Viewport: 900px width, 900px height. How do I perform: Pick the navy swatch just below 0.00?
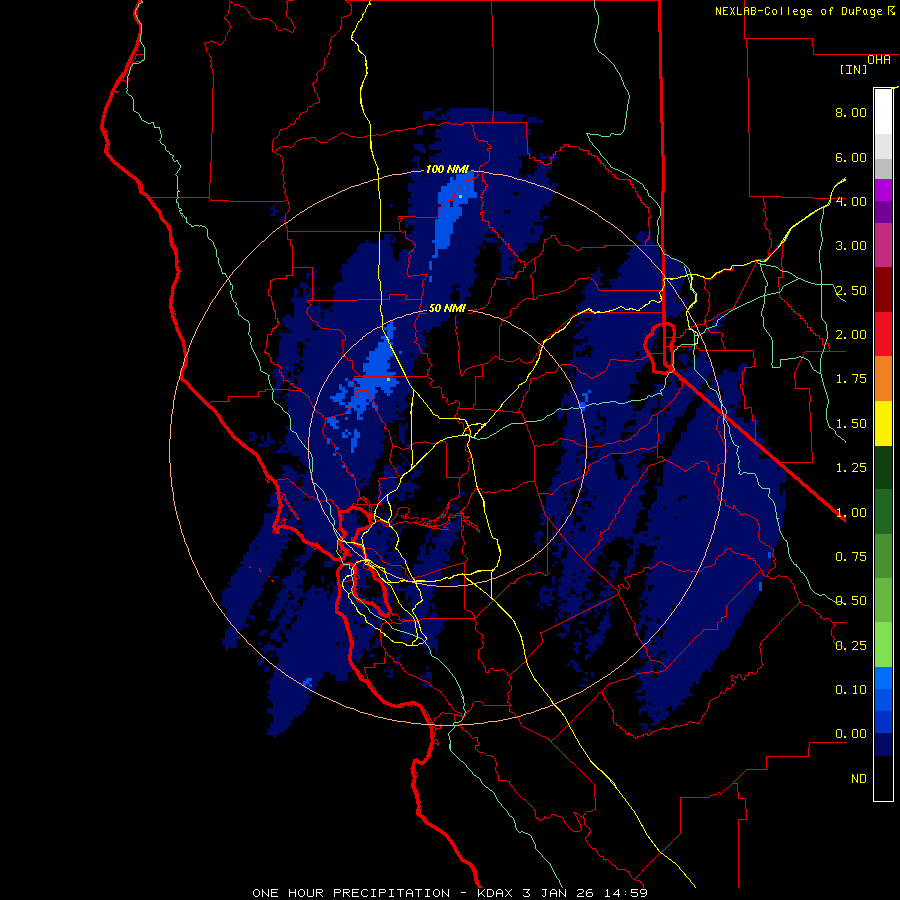click(x=883, y=745)
